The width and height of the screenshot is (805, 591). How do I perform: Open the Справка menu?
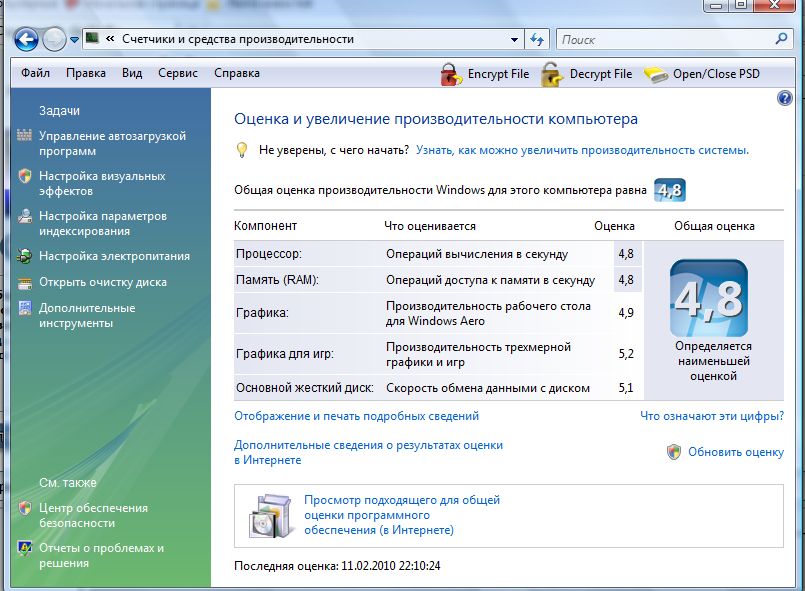point(237,73)
